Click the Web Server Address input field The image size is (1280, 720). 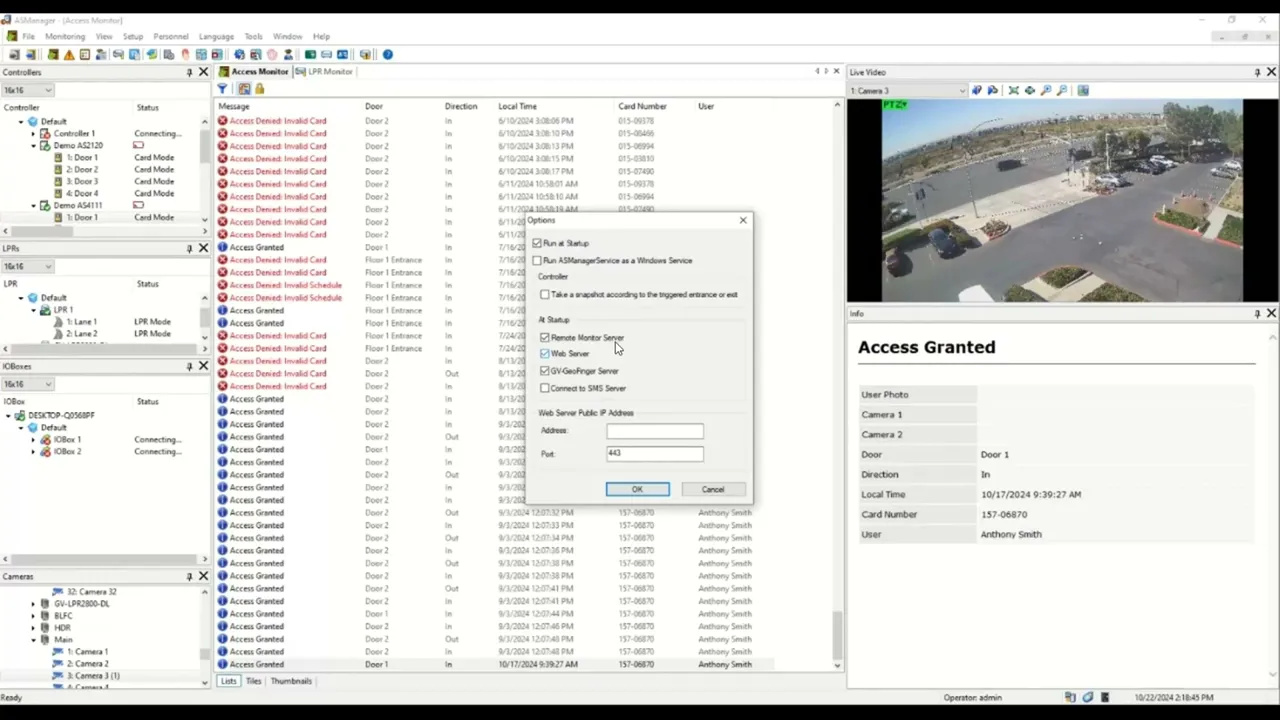pyautogui.click(x=655, y=431)
